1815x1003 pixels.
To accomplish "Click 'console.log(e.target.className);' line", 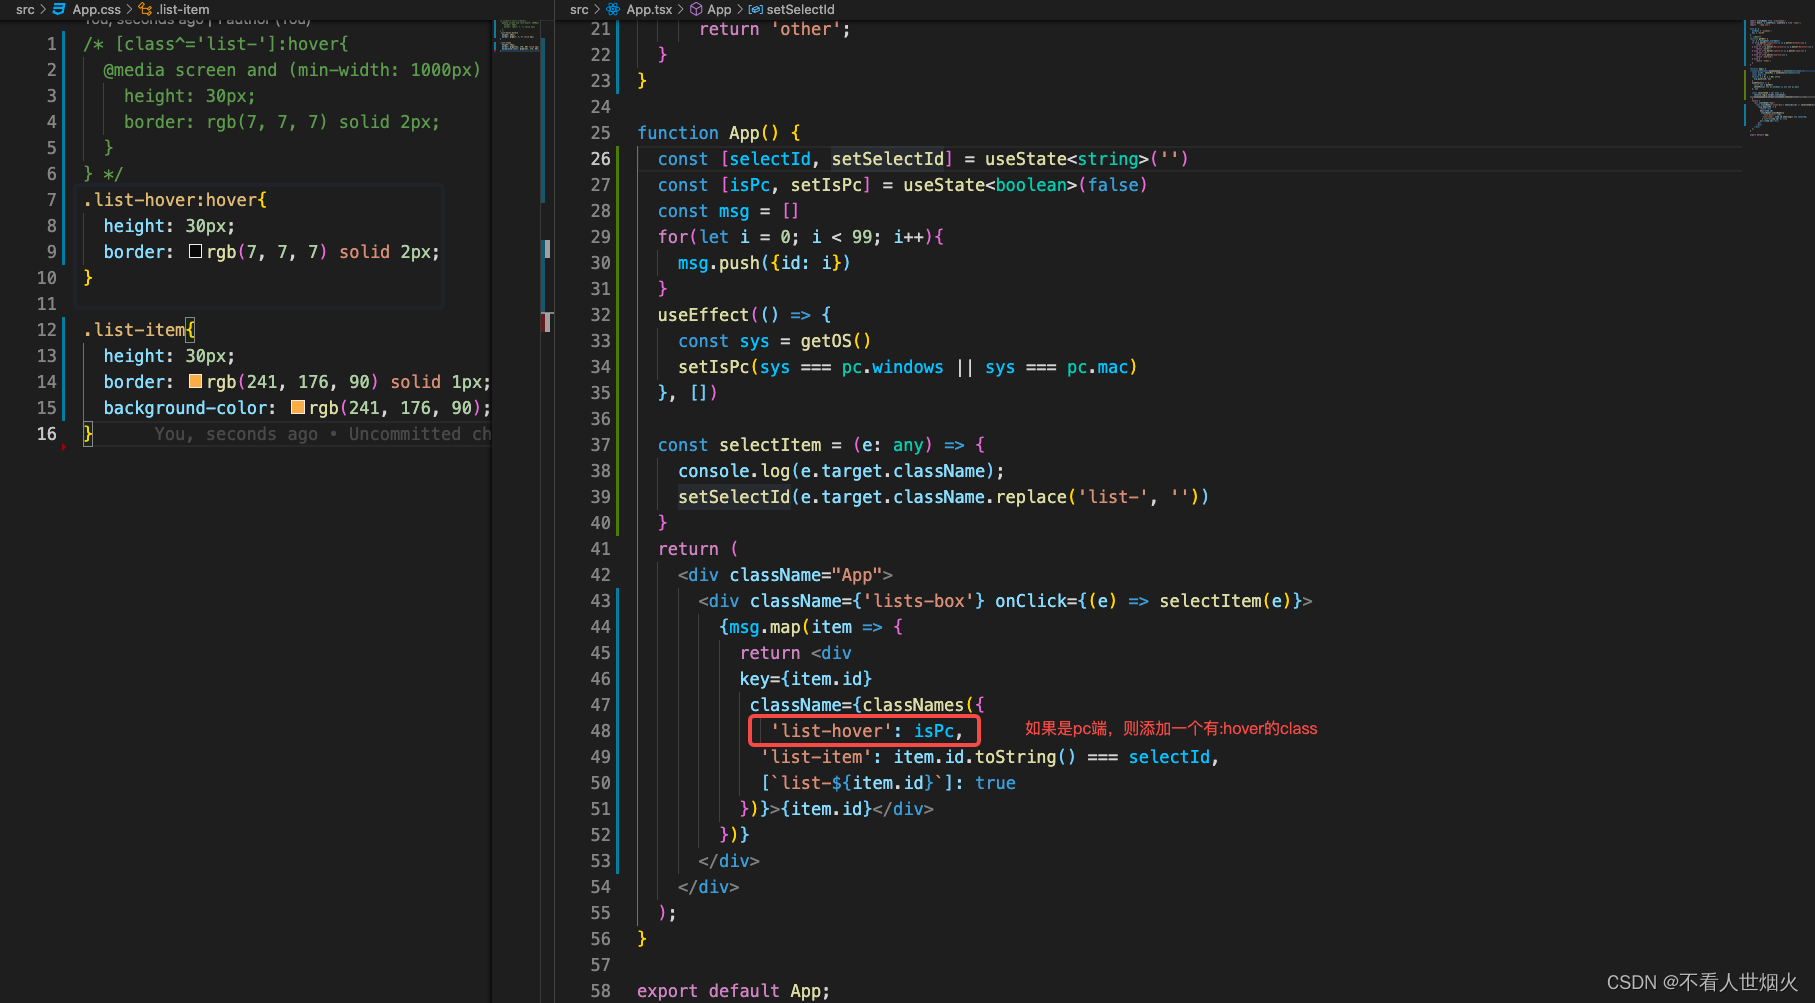I will point(841,471).
